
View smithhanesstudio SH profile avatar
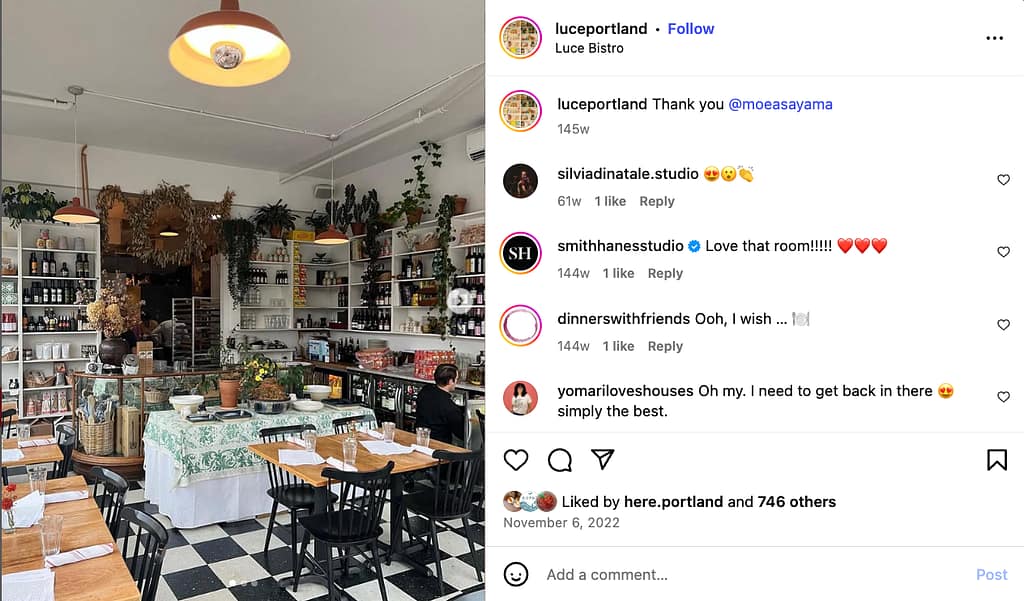520,253
